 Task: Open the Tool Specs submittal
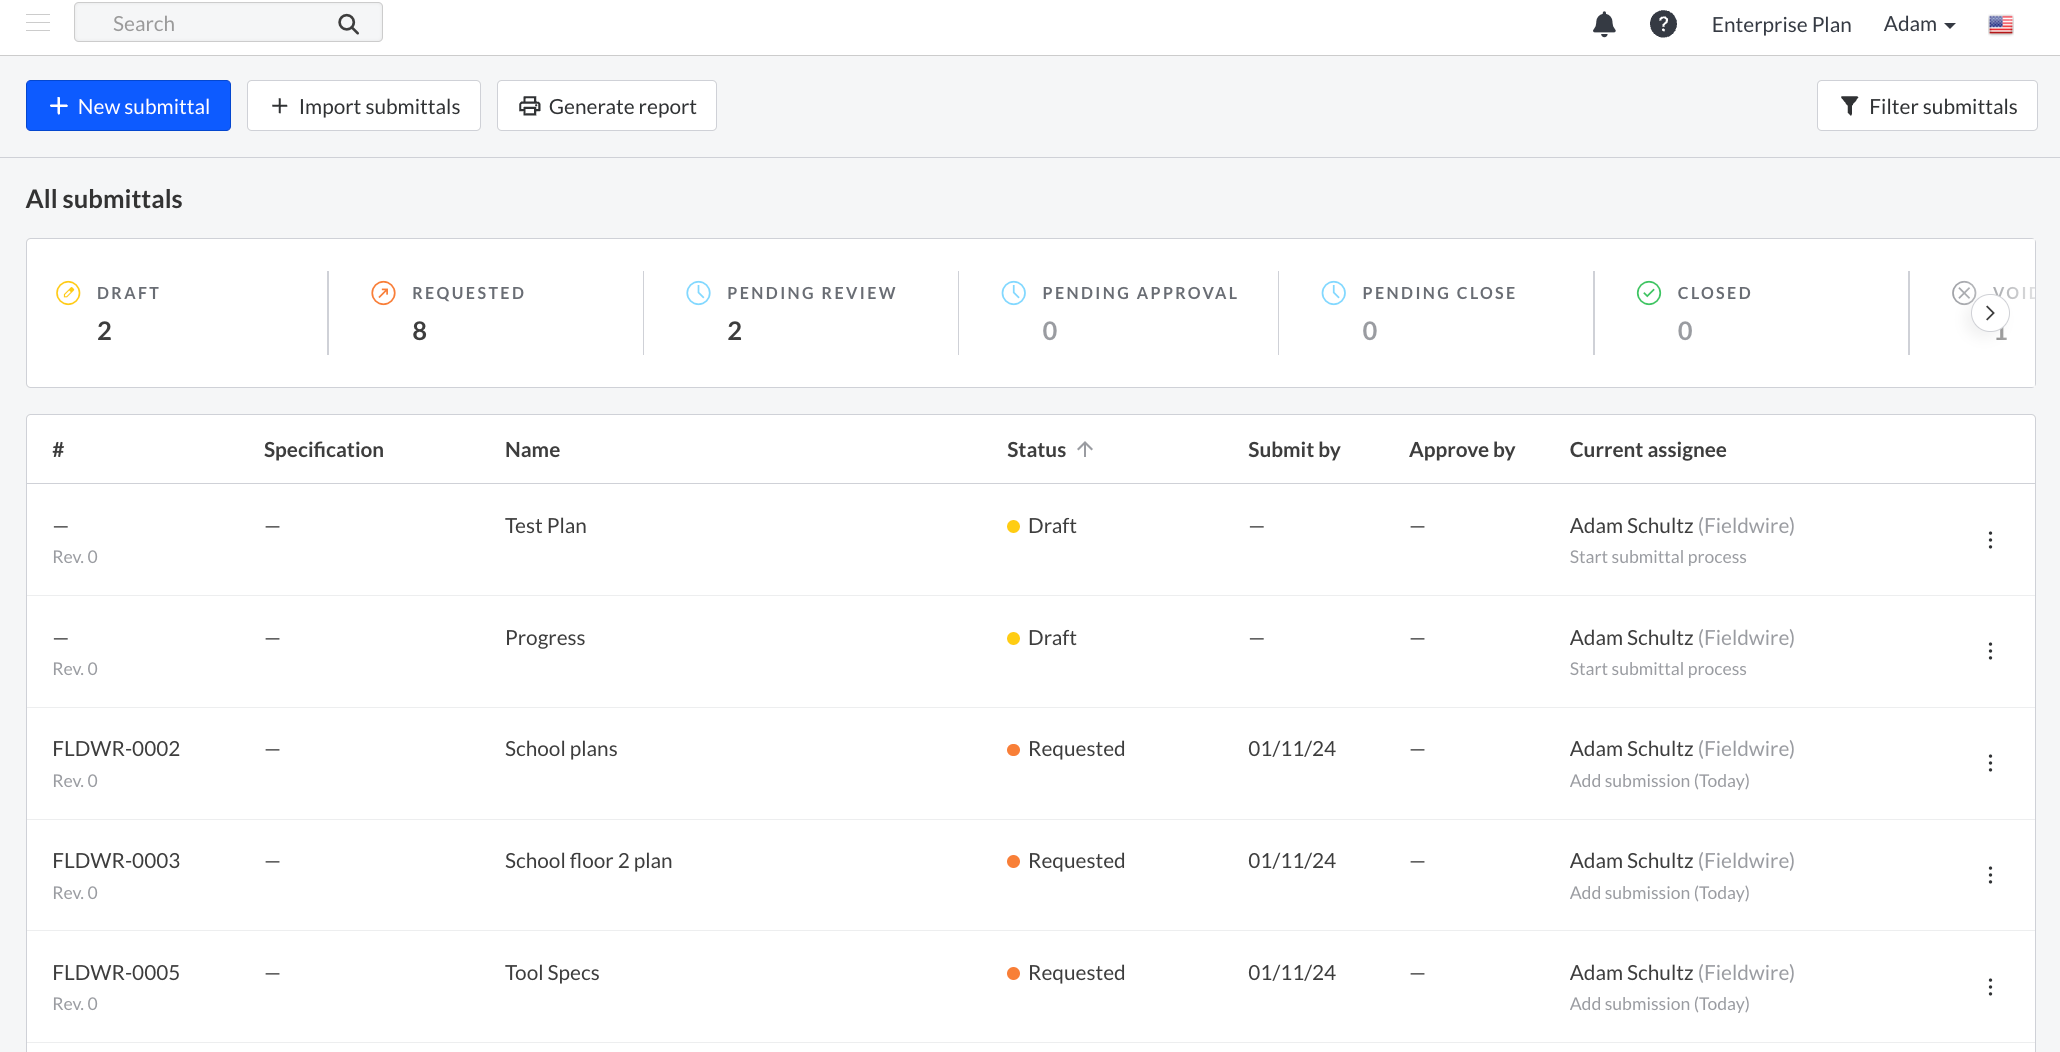[552, 973]
